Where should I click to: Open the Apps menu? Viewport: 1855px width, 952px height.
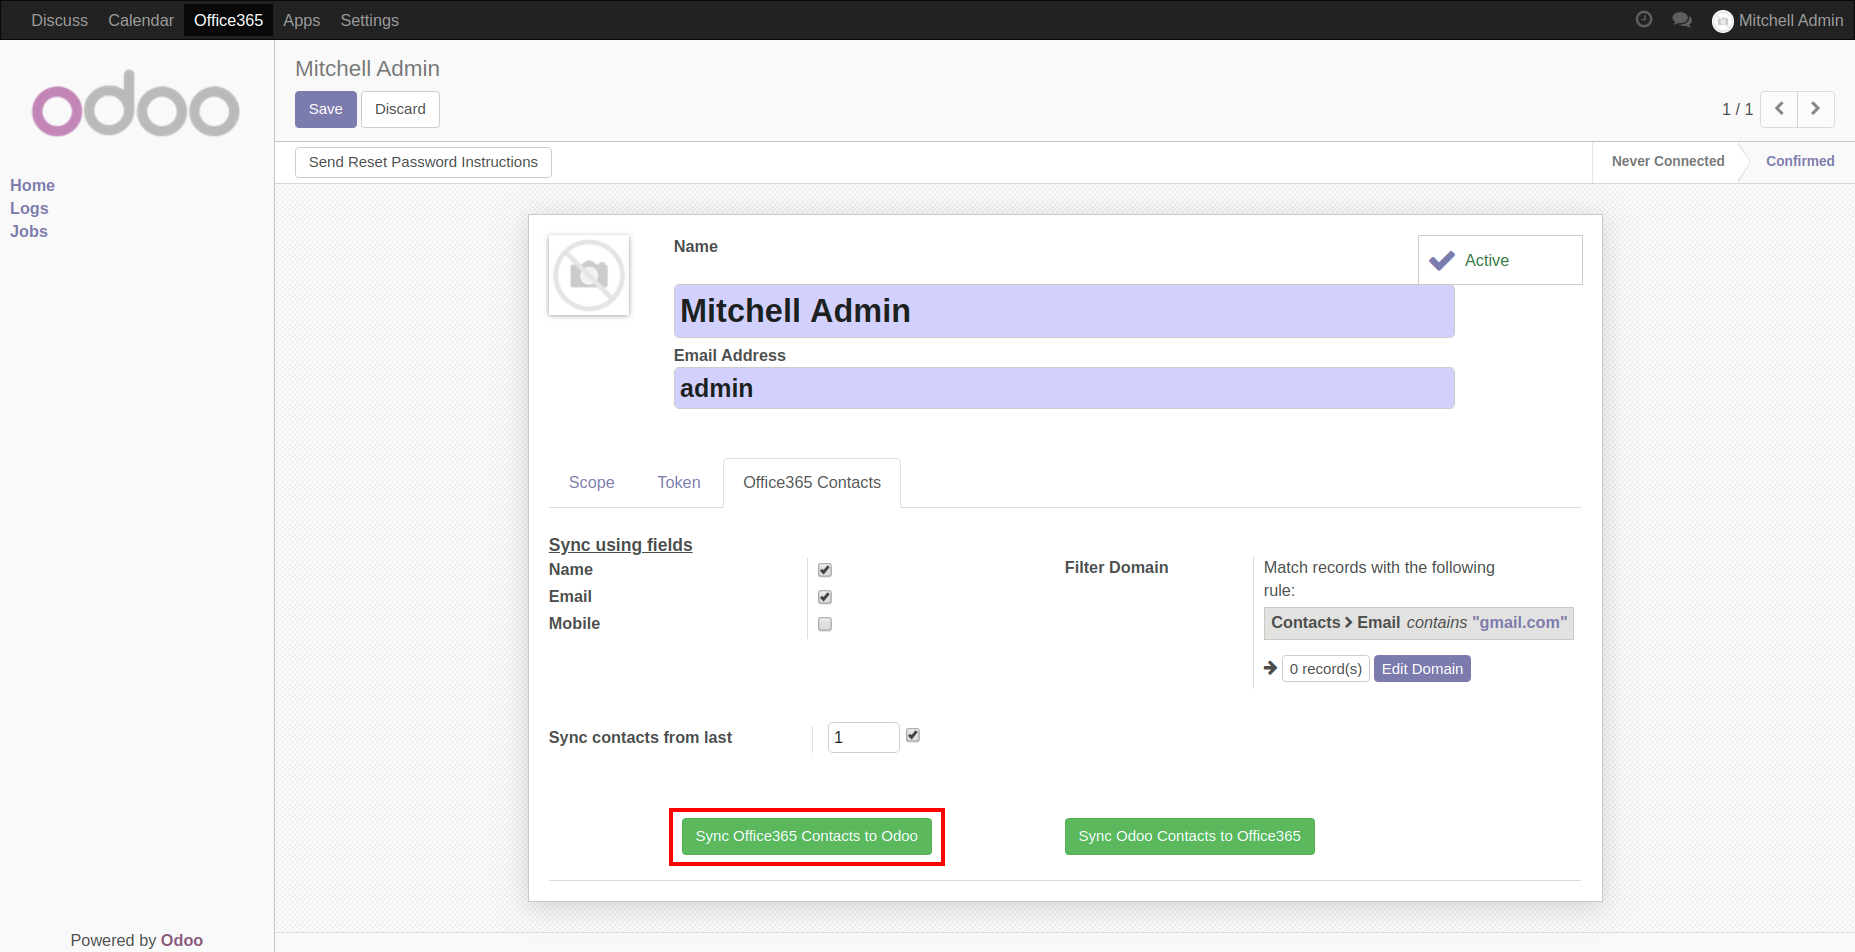coord(301,20)
